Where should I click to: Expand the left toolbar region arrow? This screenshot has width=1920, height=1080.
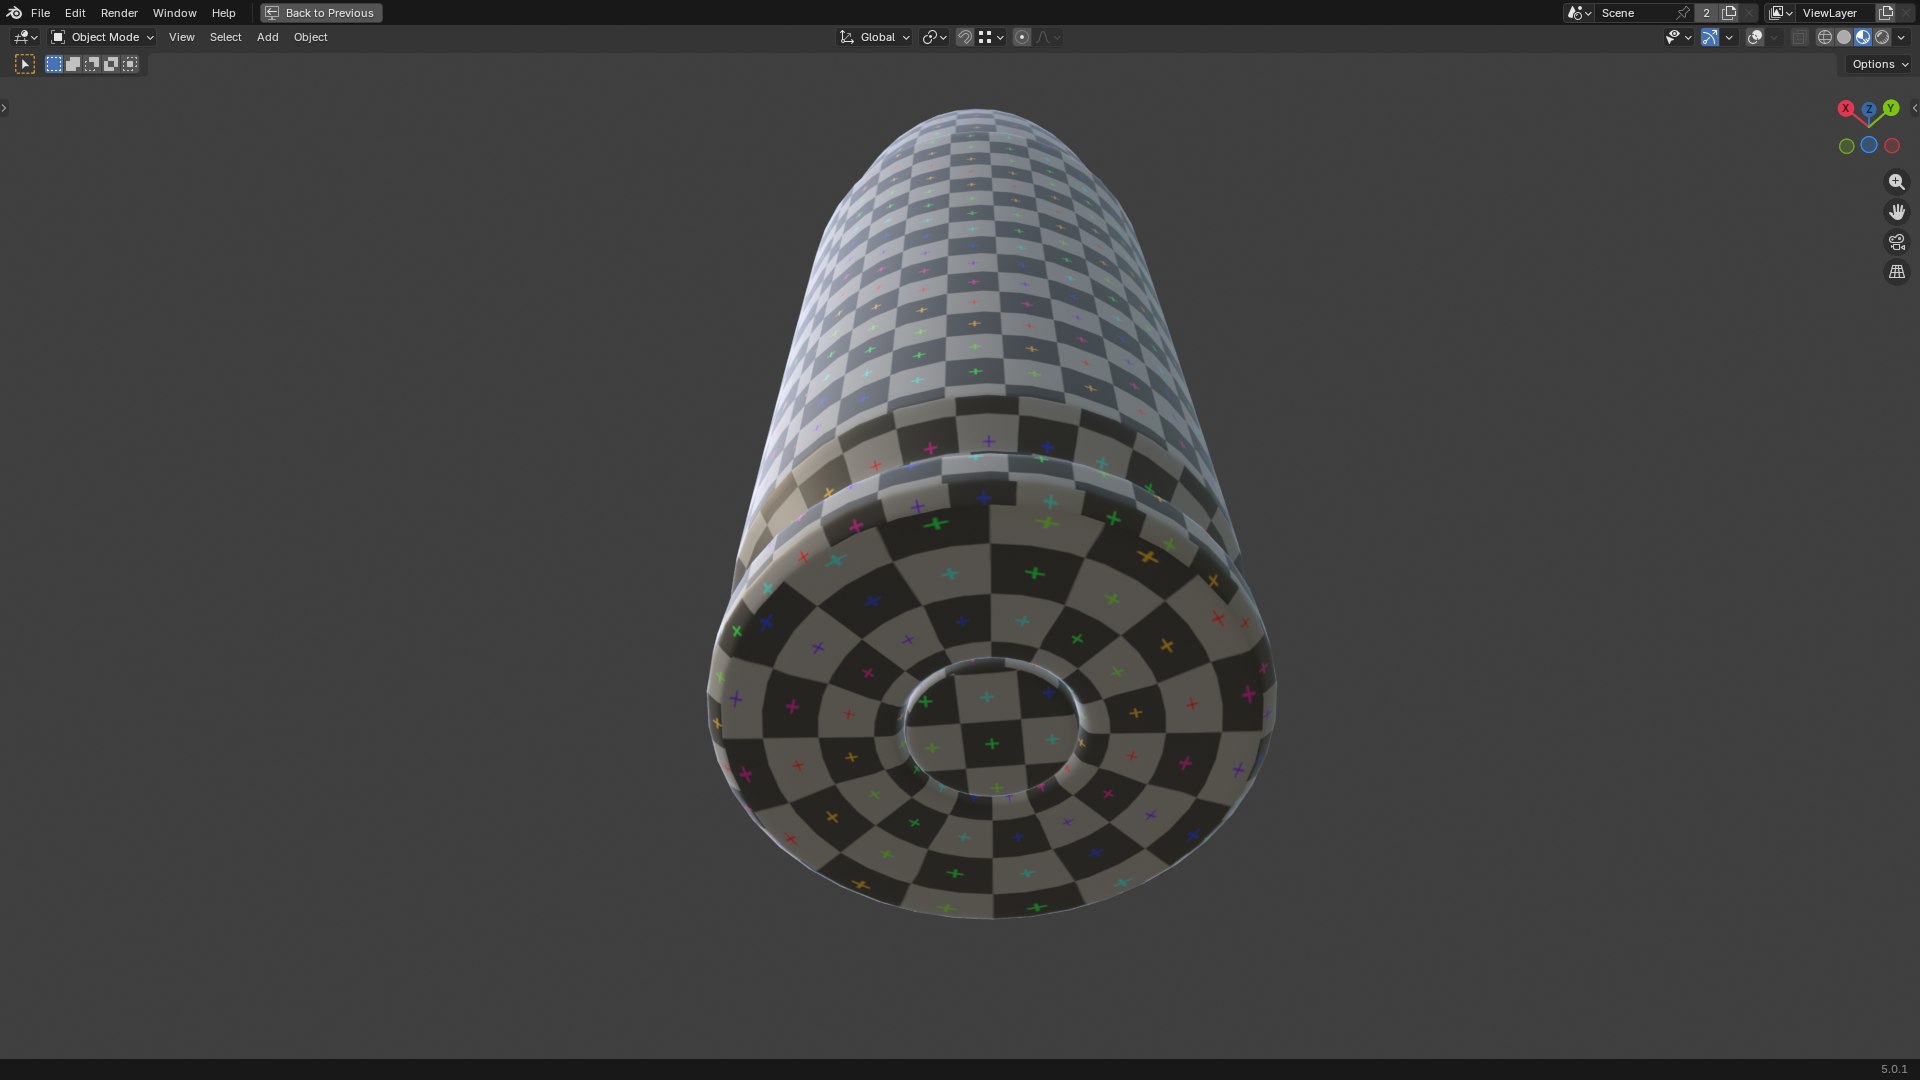[4, 108]
